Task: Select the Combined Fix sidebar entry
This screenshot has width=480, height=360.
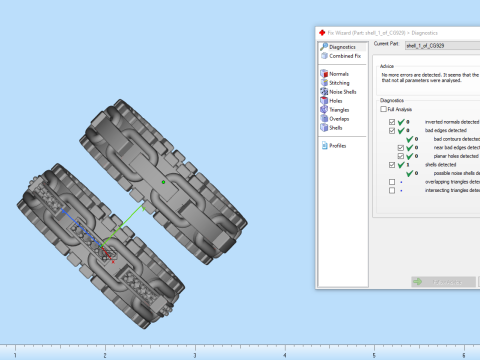Action: click(x=342, y=56)
